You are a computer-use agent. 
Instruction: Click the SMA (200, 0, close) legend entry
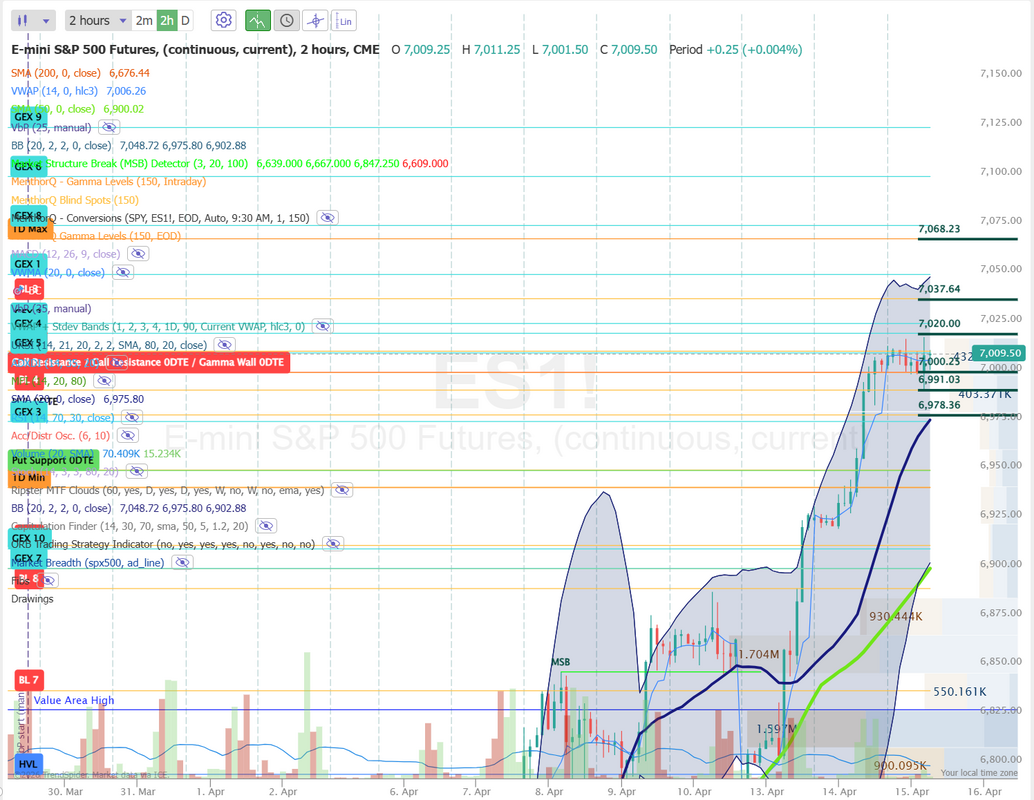point(80,73)
